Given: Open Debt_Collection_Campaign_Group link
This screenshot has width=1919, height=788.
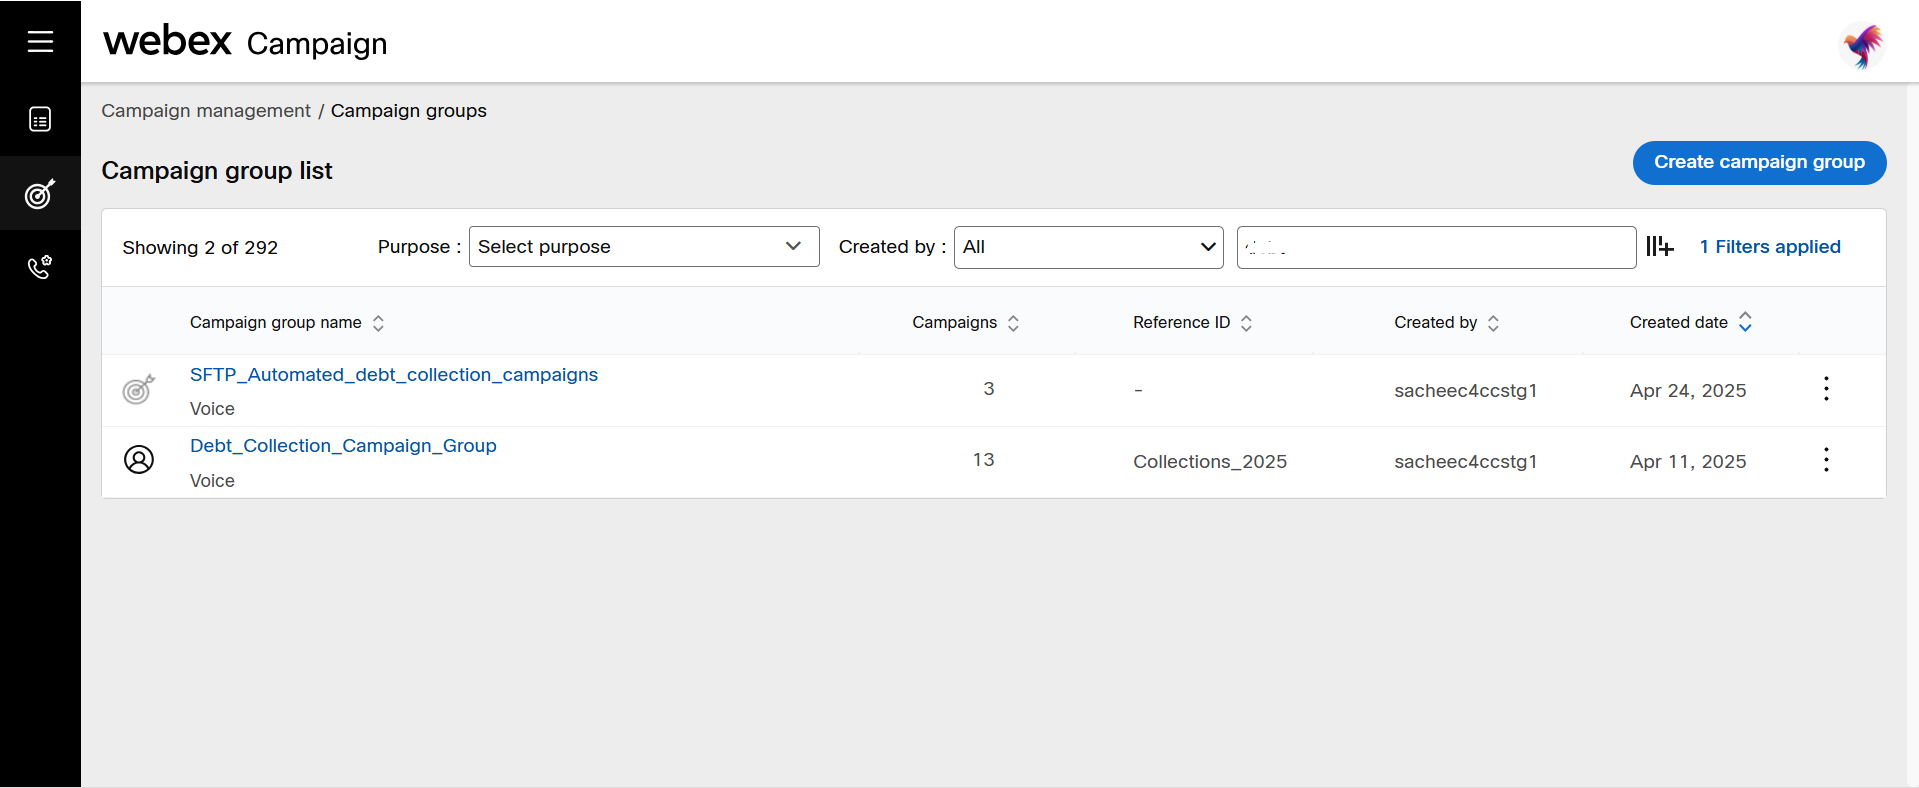Looking at the screenshot, I should pyautogui.click(x=343, y=446).
